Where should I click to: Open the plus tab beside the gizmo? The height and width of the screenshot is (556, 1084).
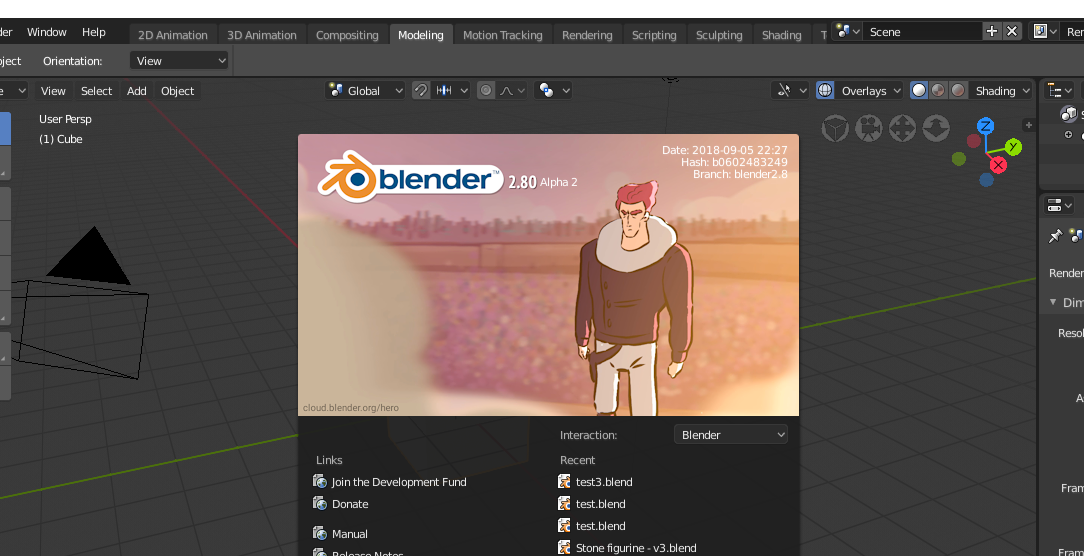tap(1029, 125)
